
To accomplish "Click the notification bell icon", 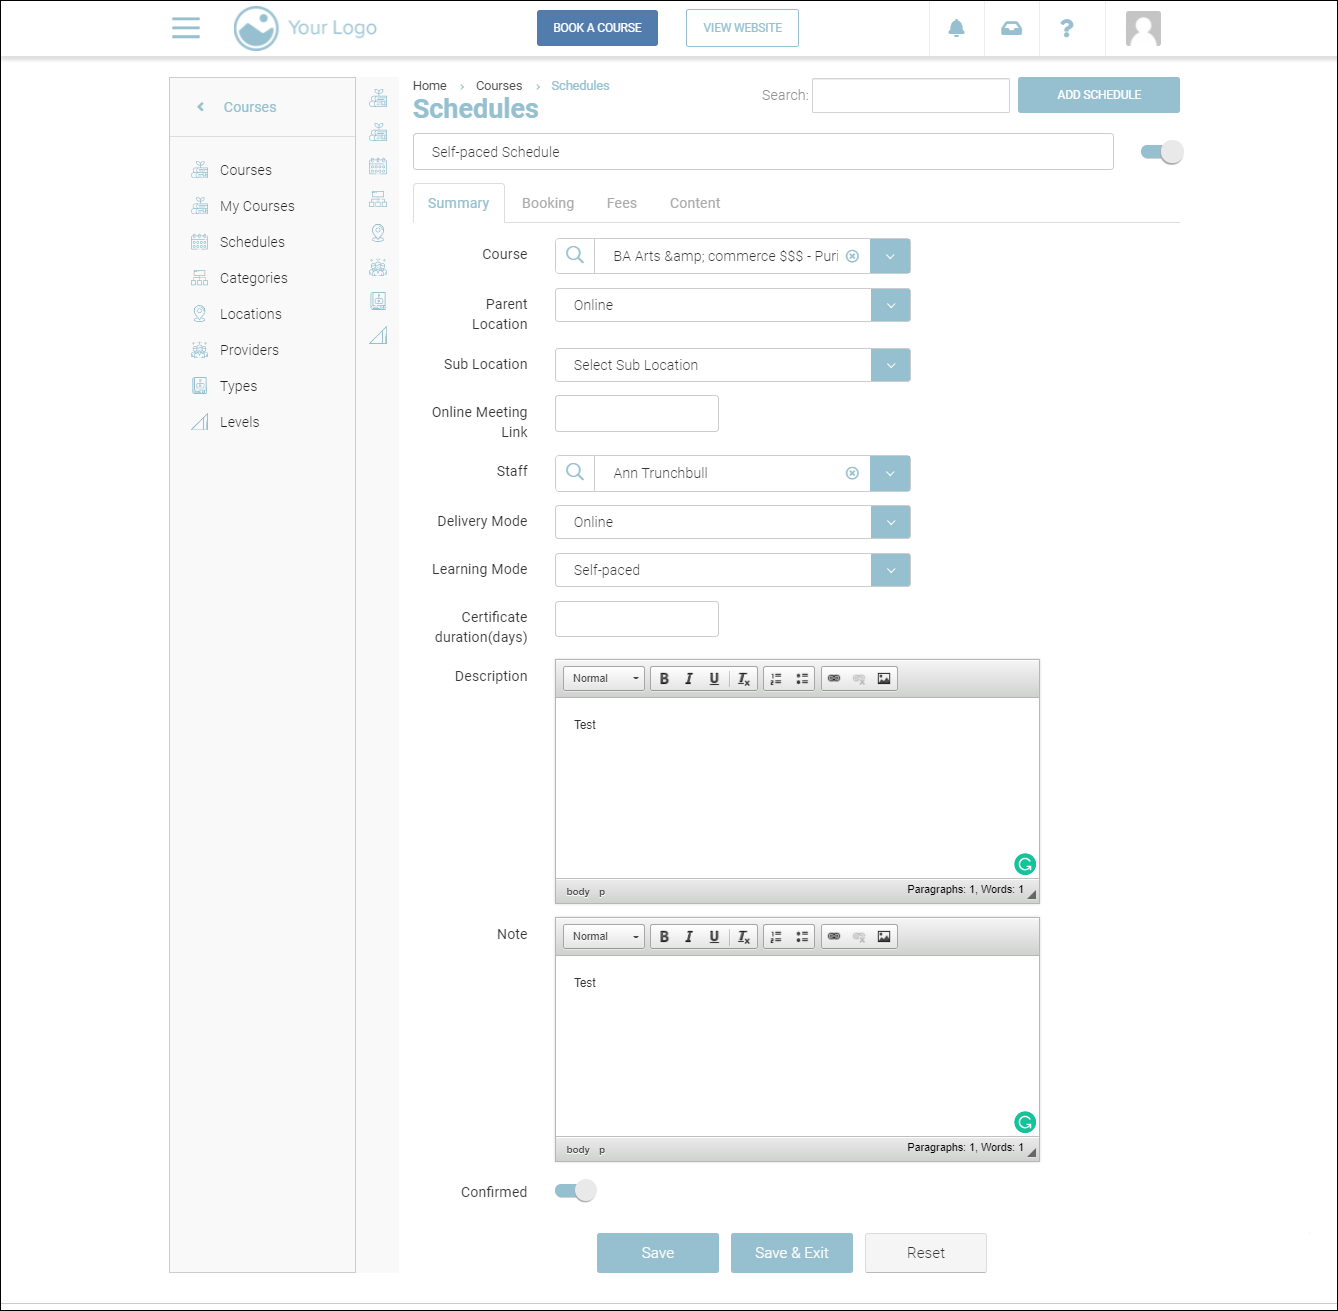I will tap(956, 28).
